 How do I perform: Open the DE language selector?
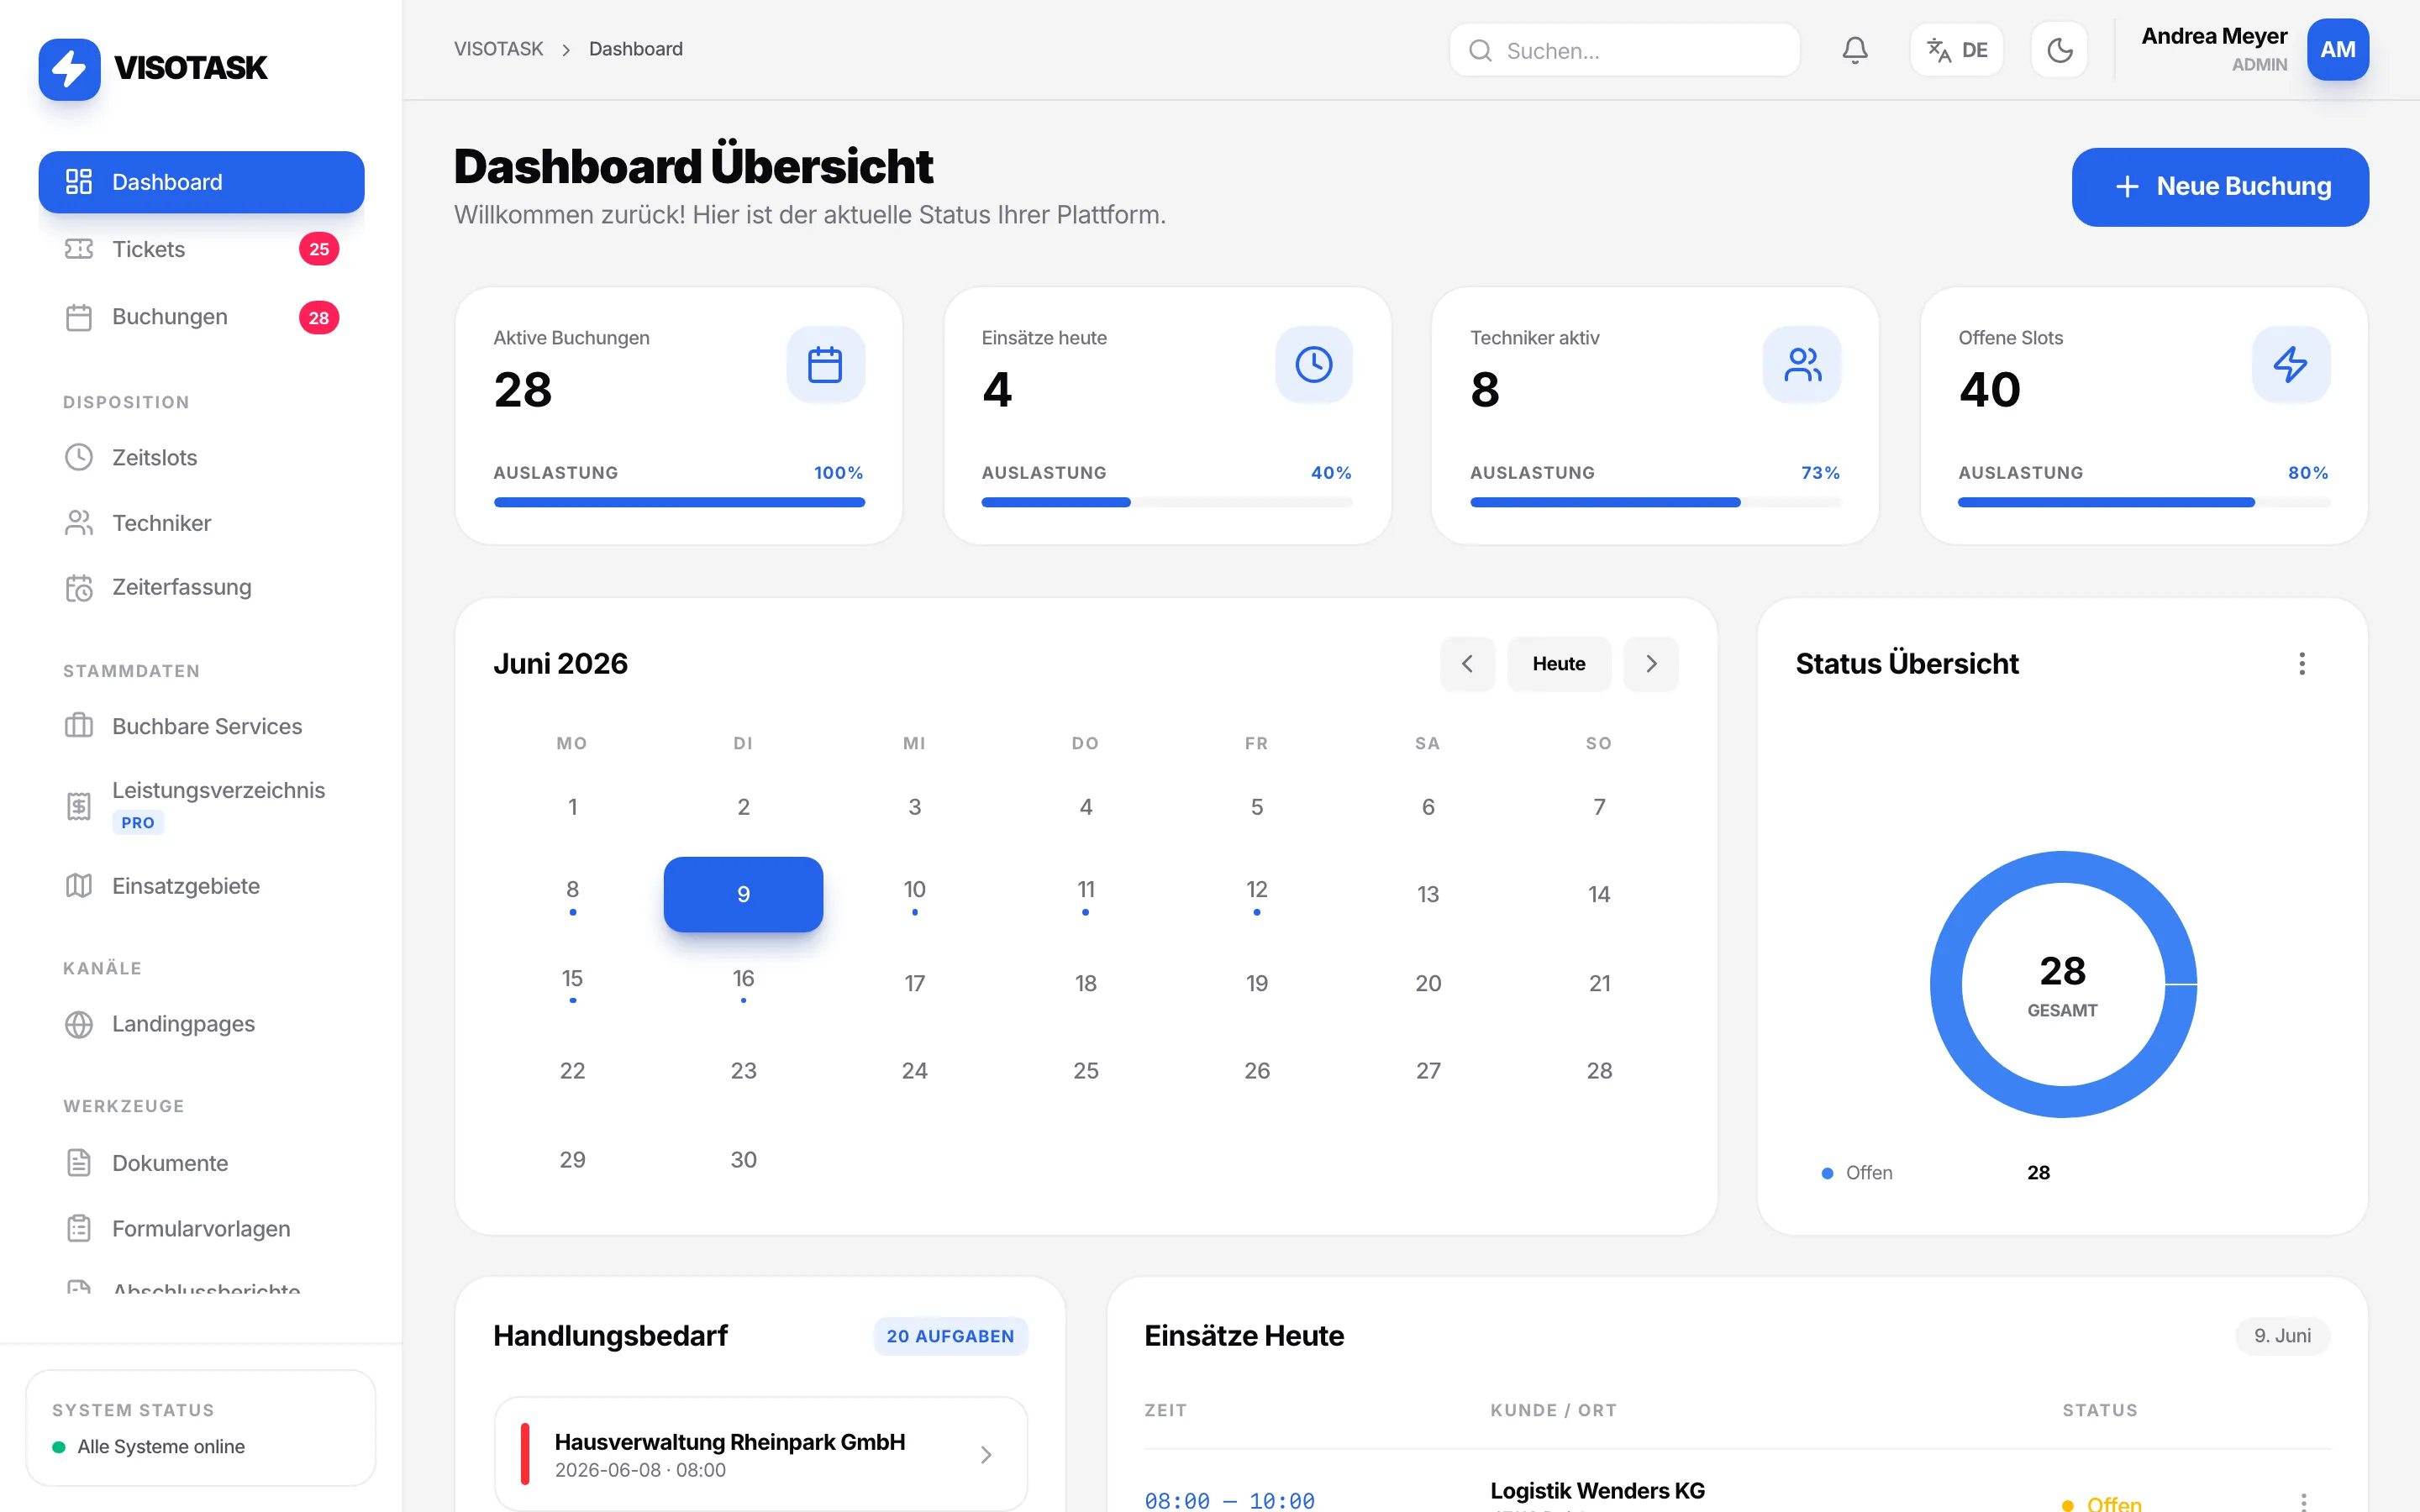tap(1957, 50)
